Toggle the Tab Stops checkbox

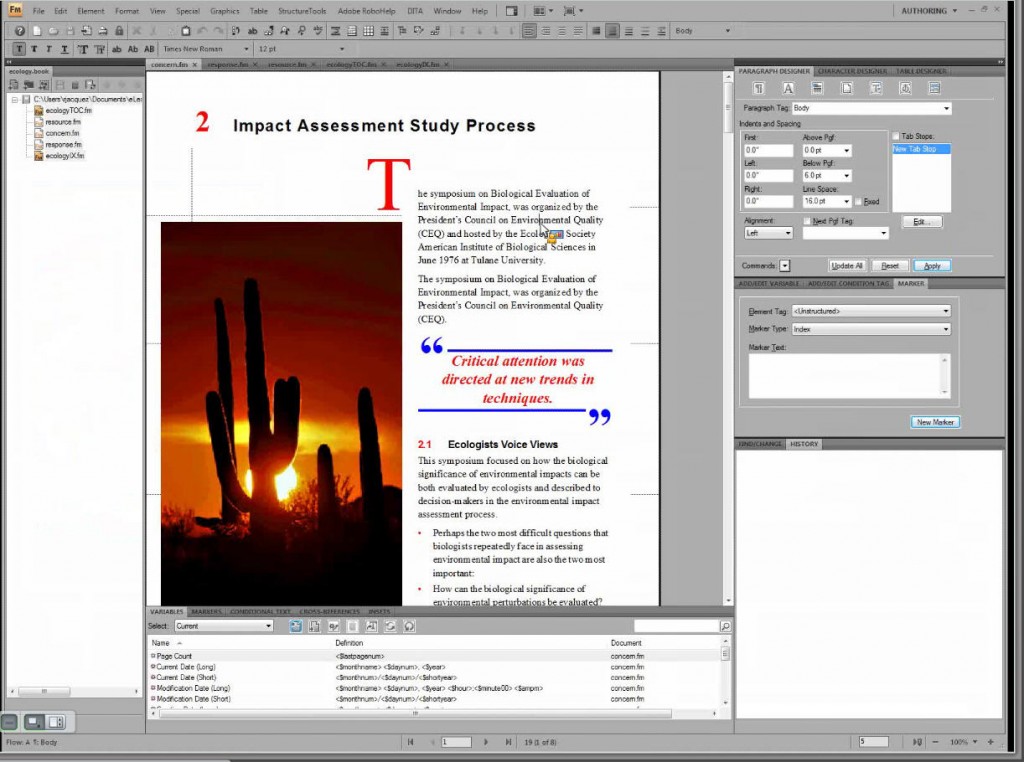[x=895, y=136]
